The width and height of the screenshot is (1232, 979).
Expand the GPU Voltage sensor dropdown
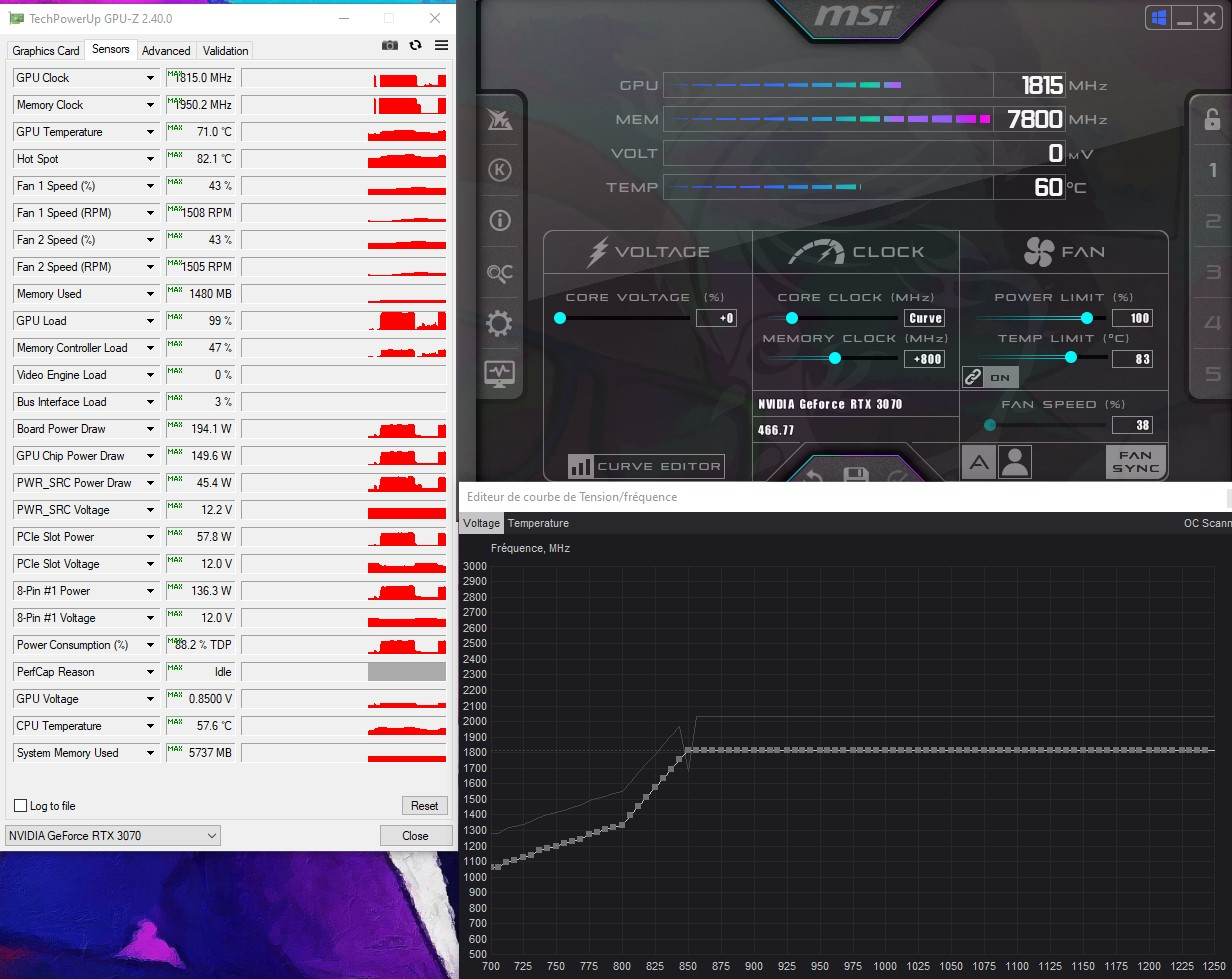(x=151, y=699)
